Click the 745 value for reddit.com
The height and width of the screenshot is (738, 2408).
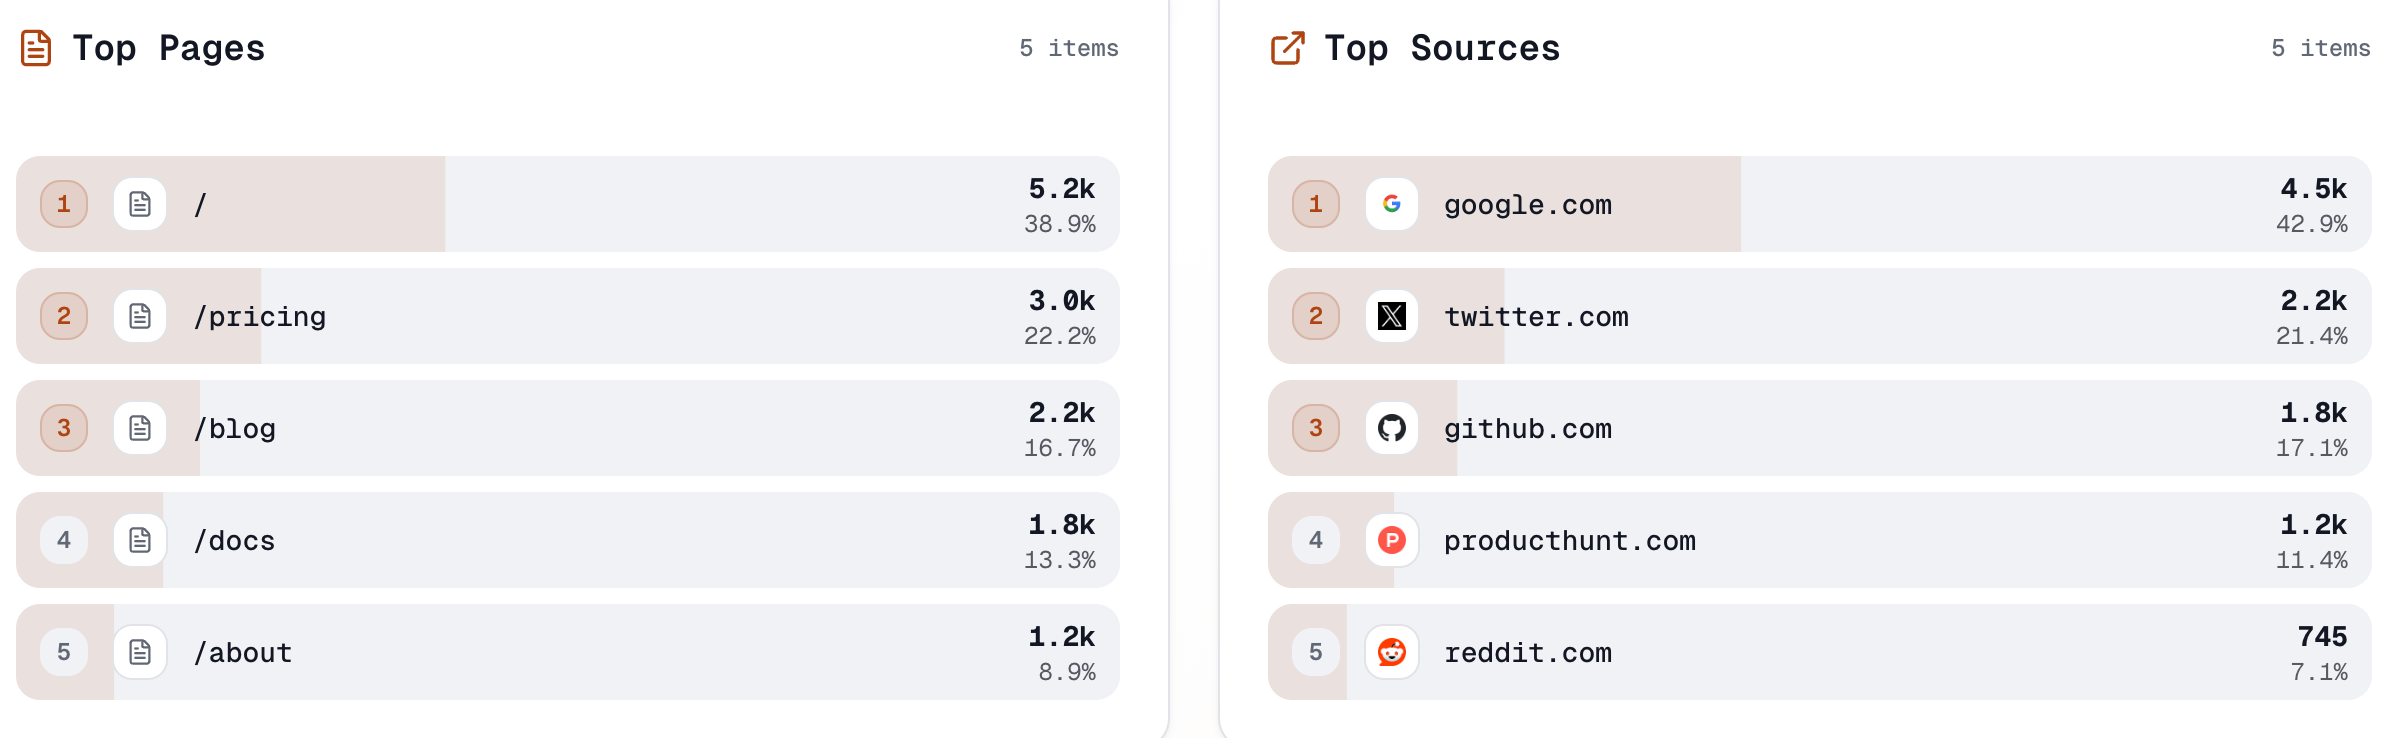pyautogui.click(x=2322, y=636)
